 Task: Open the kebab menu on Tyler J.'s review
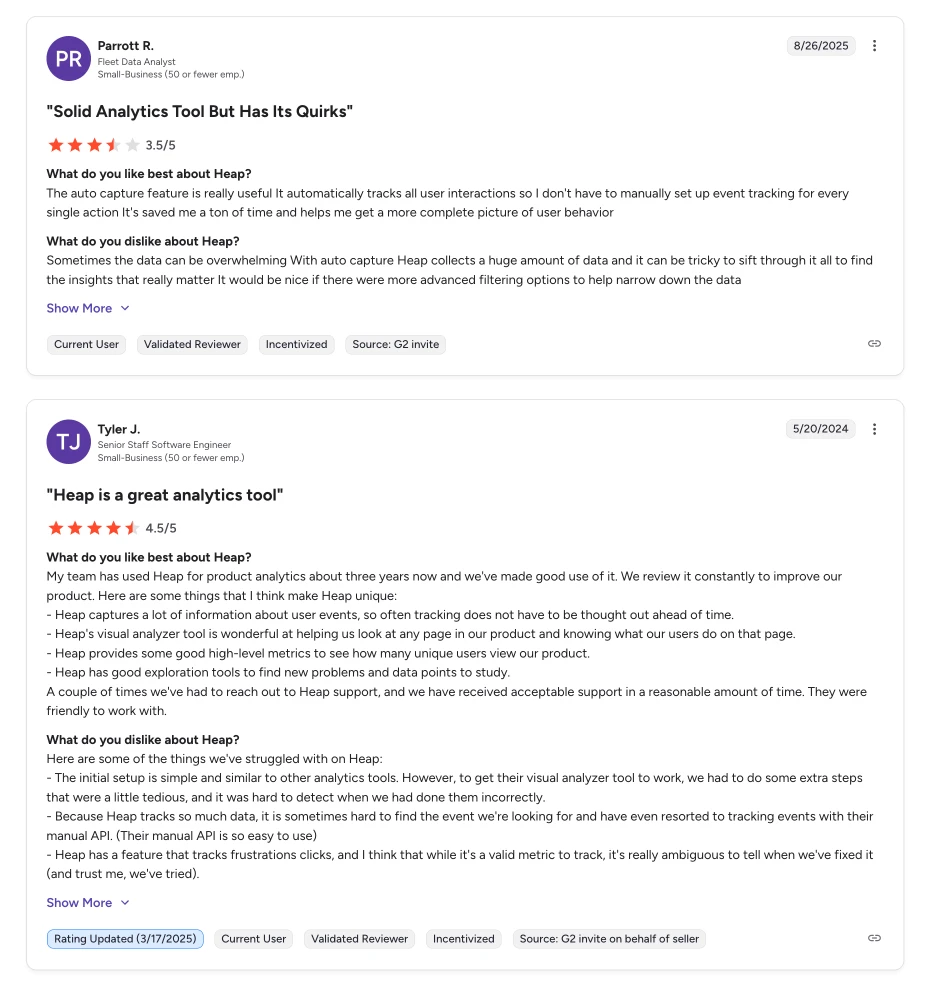(874, 429)
